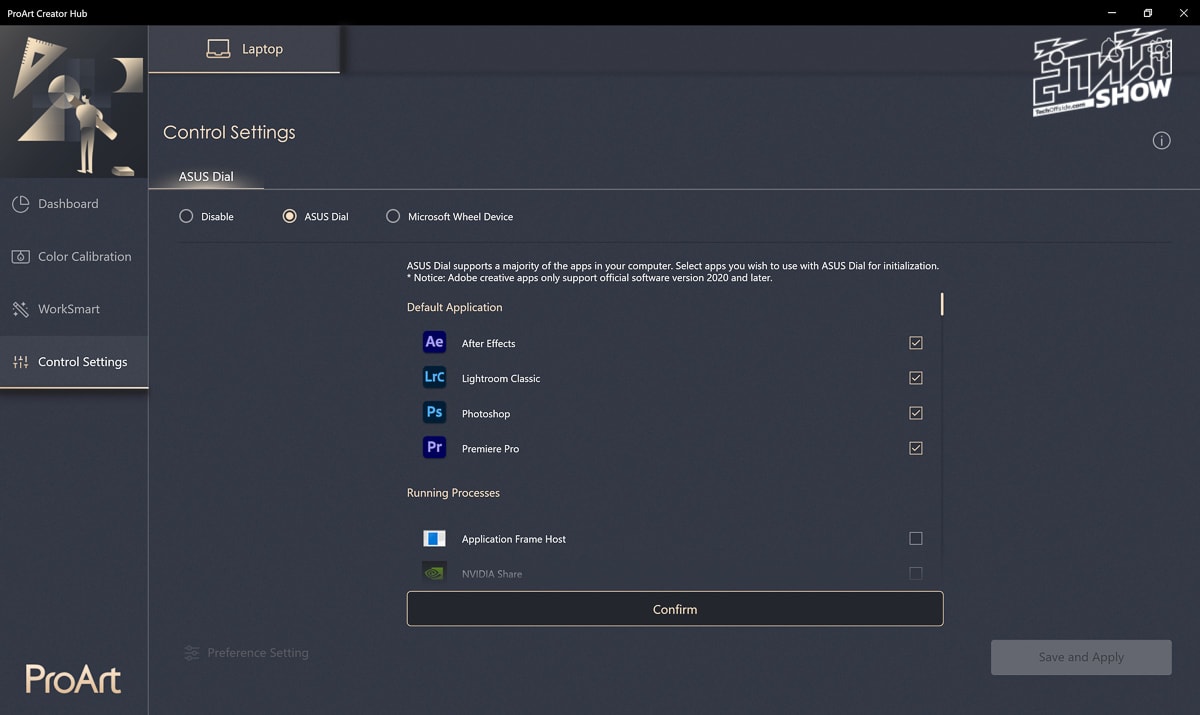
Task: Click the Control Settings page title
Action: click(x=229, y=132)
